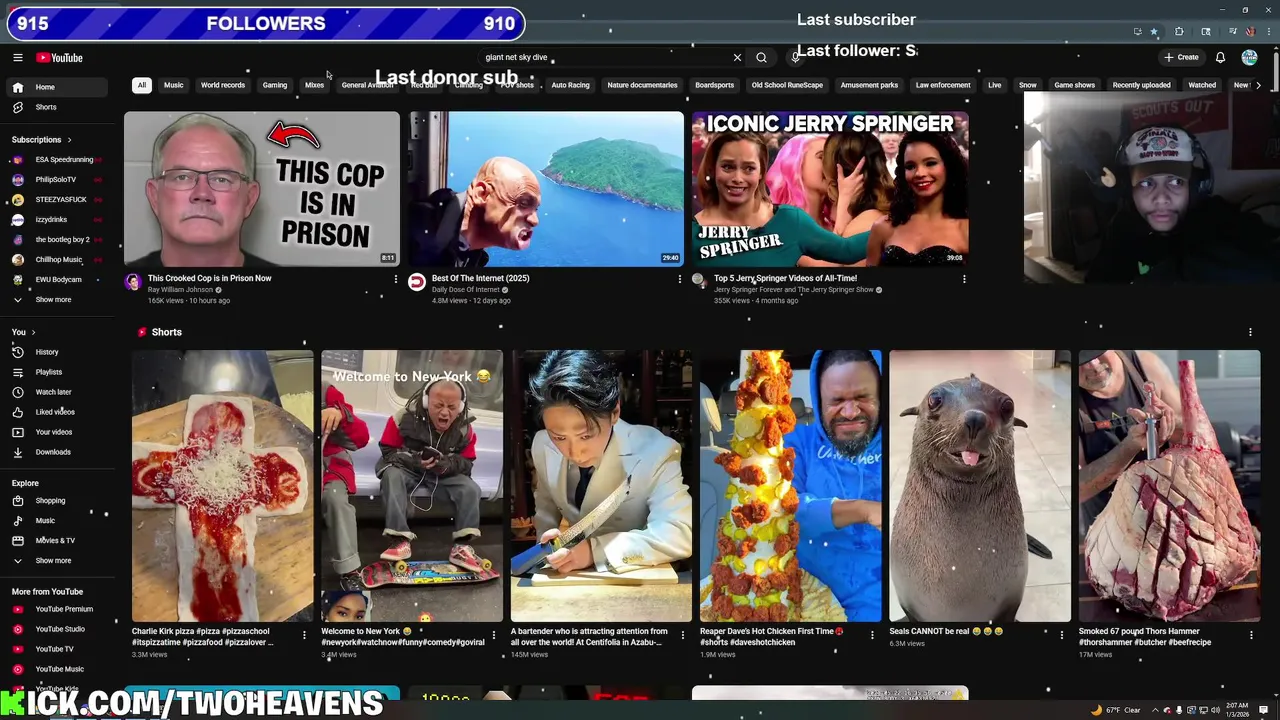Open Watch later in the sidebar
The width and height of the screenshot is (1280, 720).
point(58,392)
